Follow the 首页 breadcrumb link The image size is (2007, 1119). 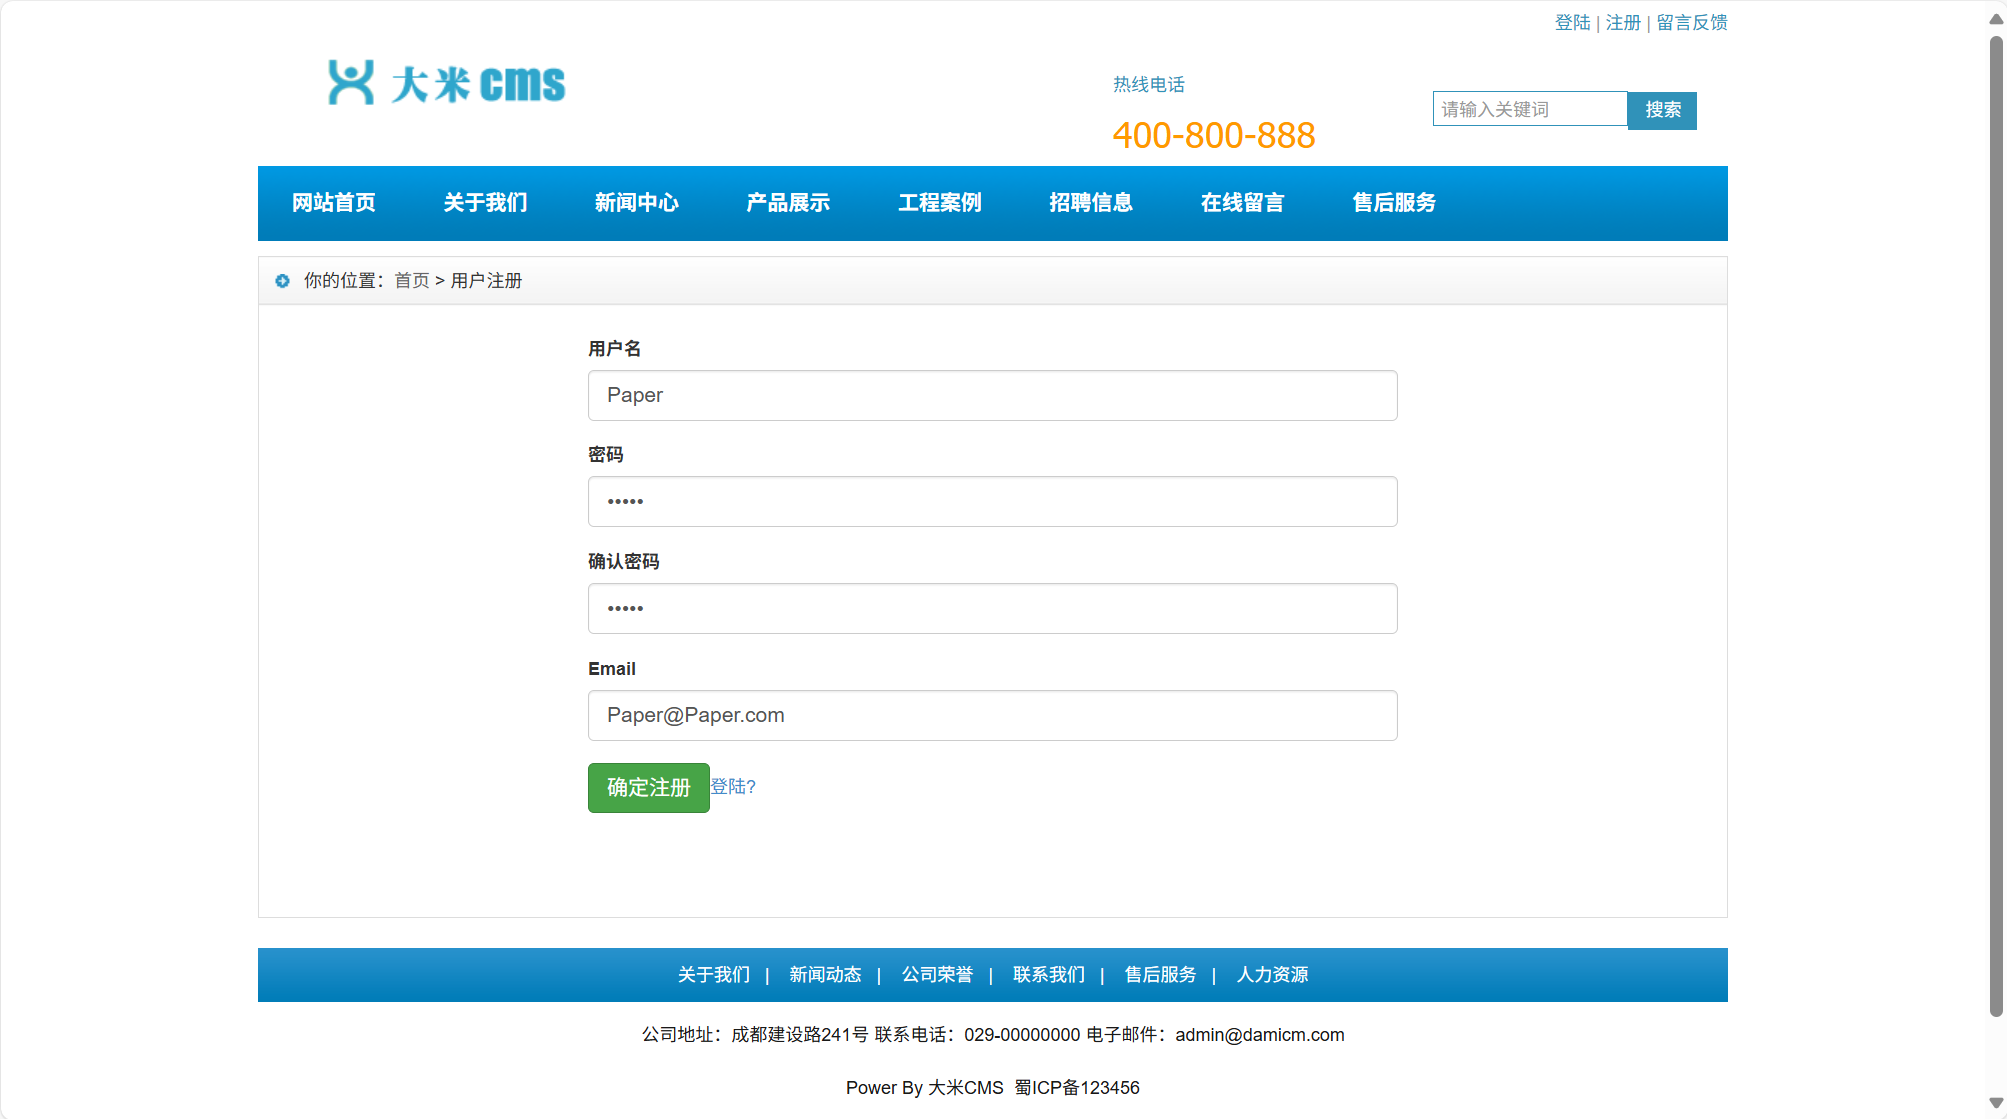coord(411,281)
